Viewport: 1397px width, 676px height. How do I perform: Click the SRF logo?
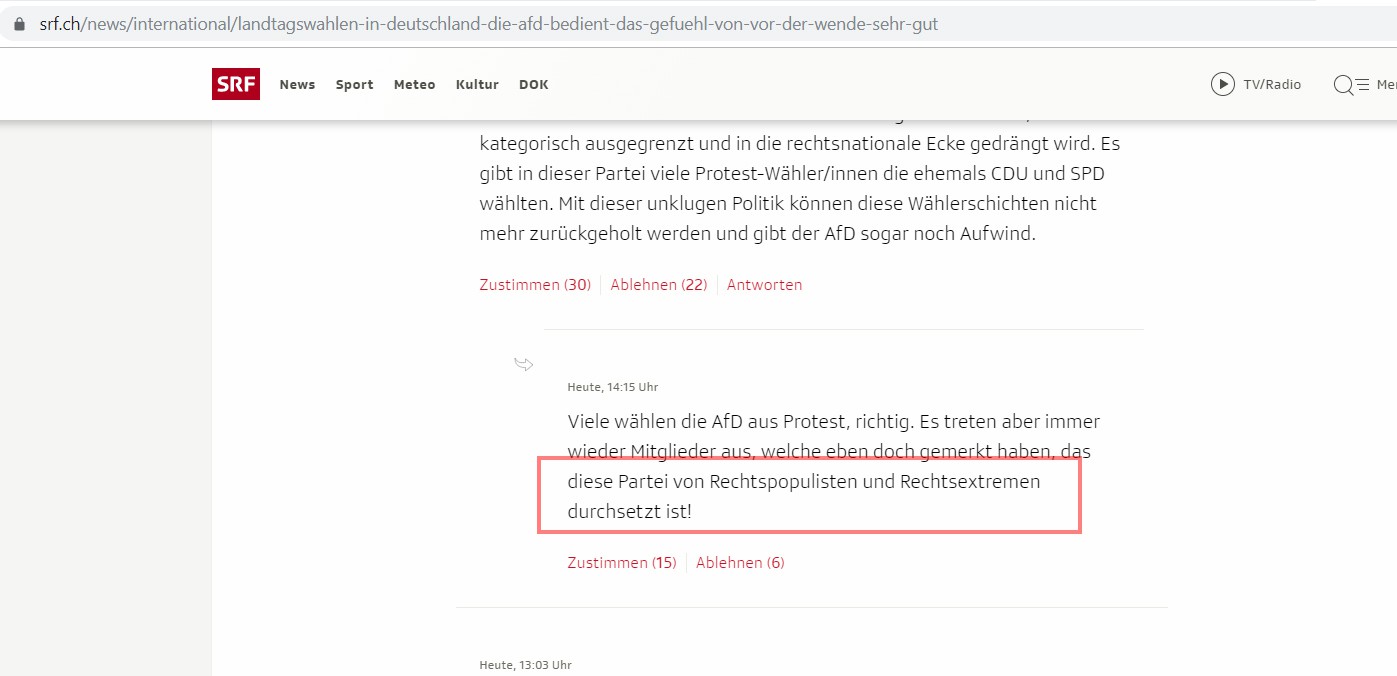click(236, 84)
